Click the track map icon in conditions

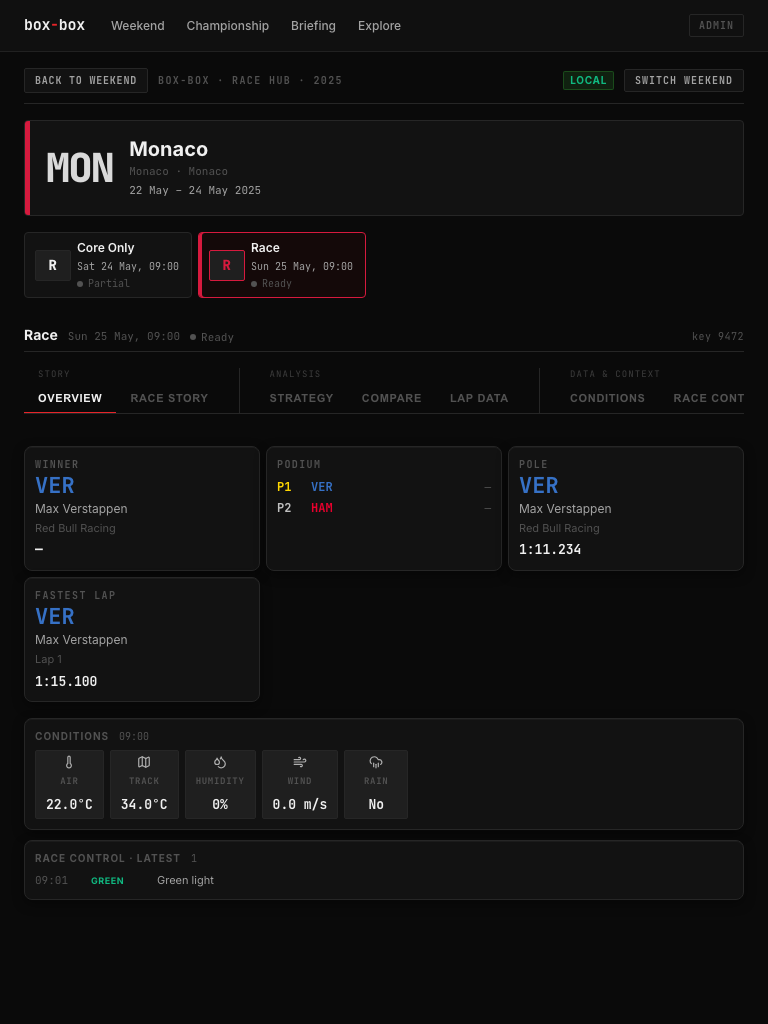click(144, 762)
